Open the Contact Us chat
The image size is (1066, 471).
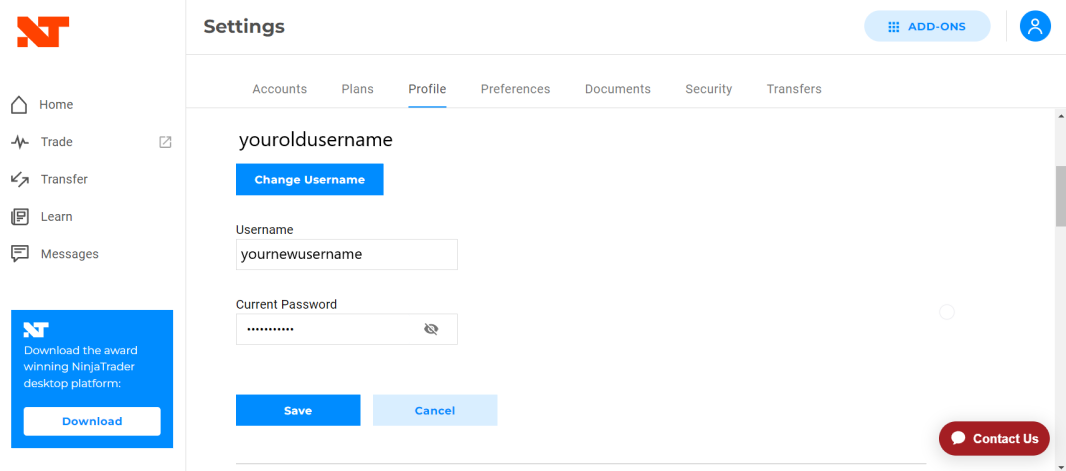994,438
